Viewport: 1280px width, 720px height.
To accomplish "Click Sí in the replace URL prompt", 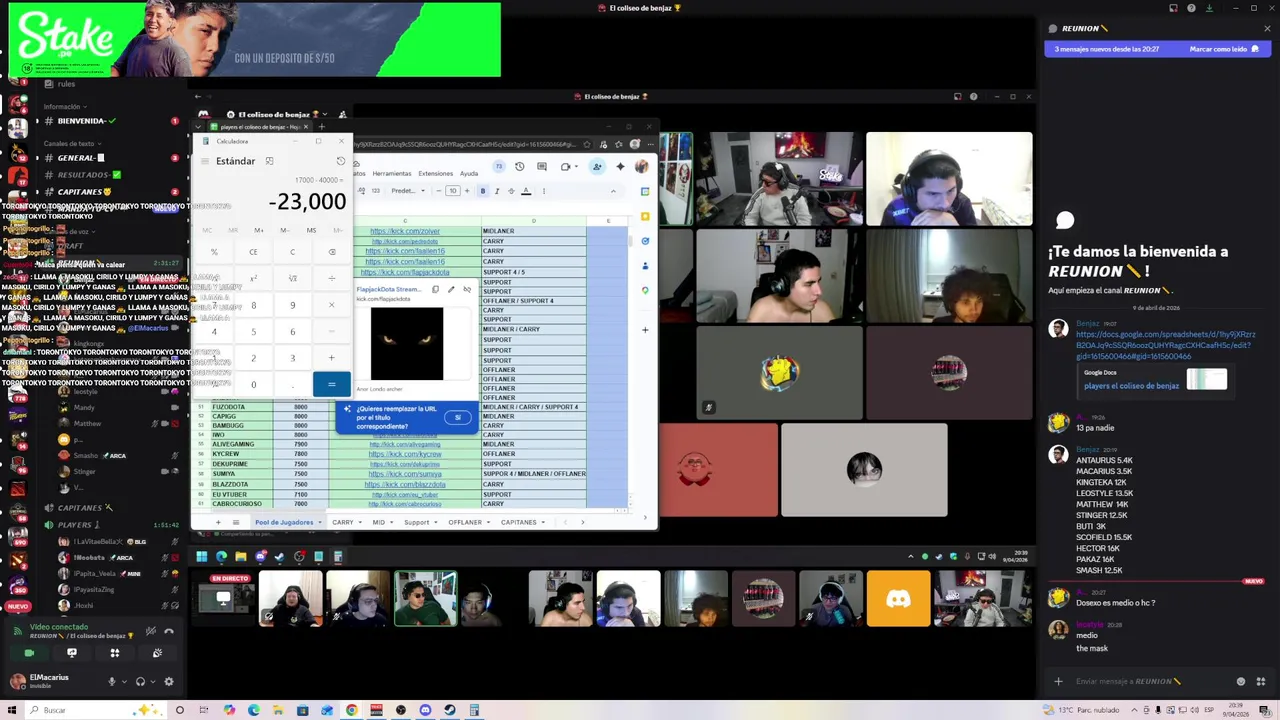I will click(458, 417).
